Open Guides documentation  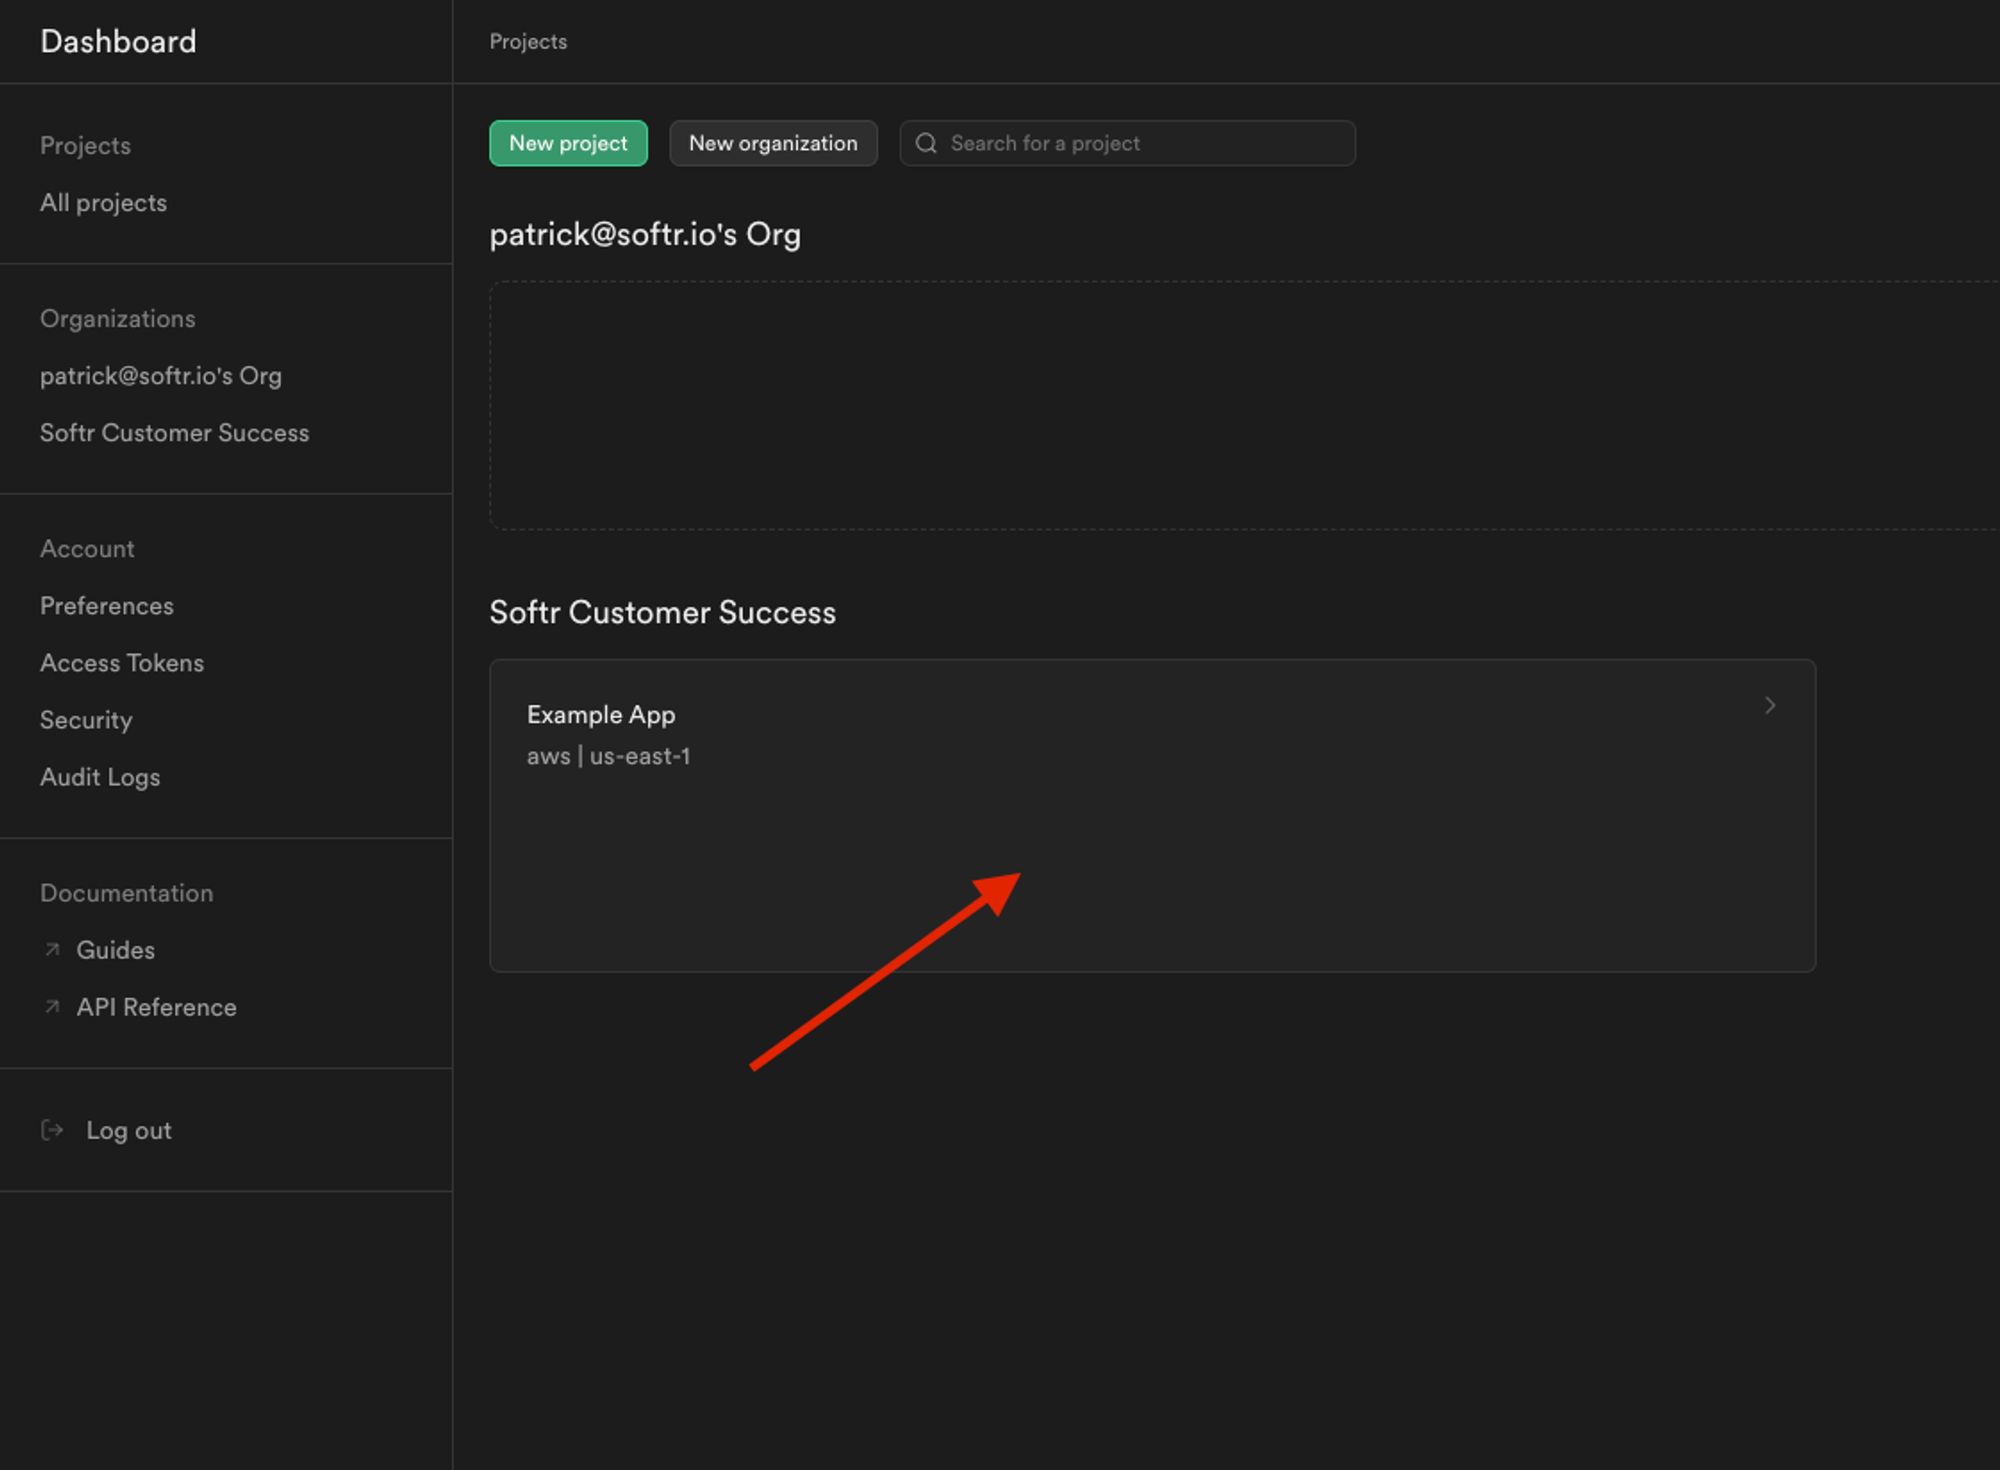tap(116, 950)
